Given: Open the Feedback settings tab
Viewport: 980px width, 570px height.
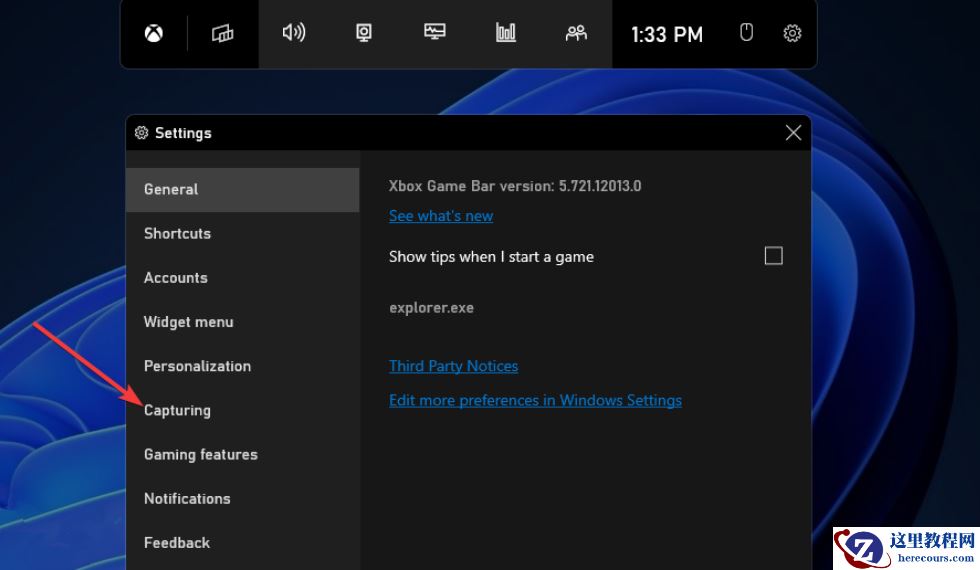Looking at the screenshot, I should pos(242,543).
